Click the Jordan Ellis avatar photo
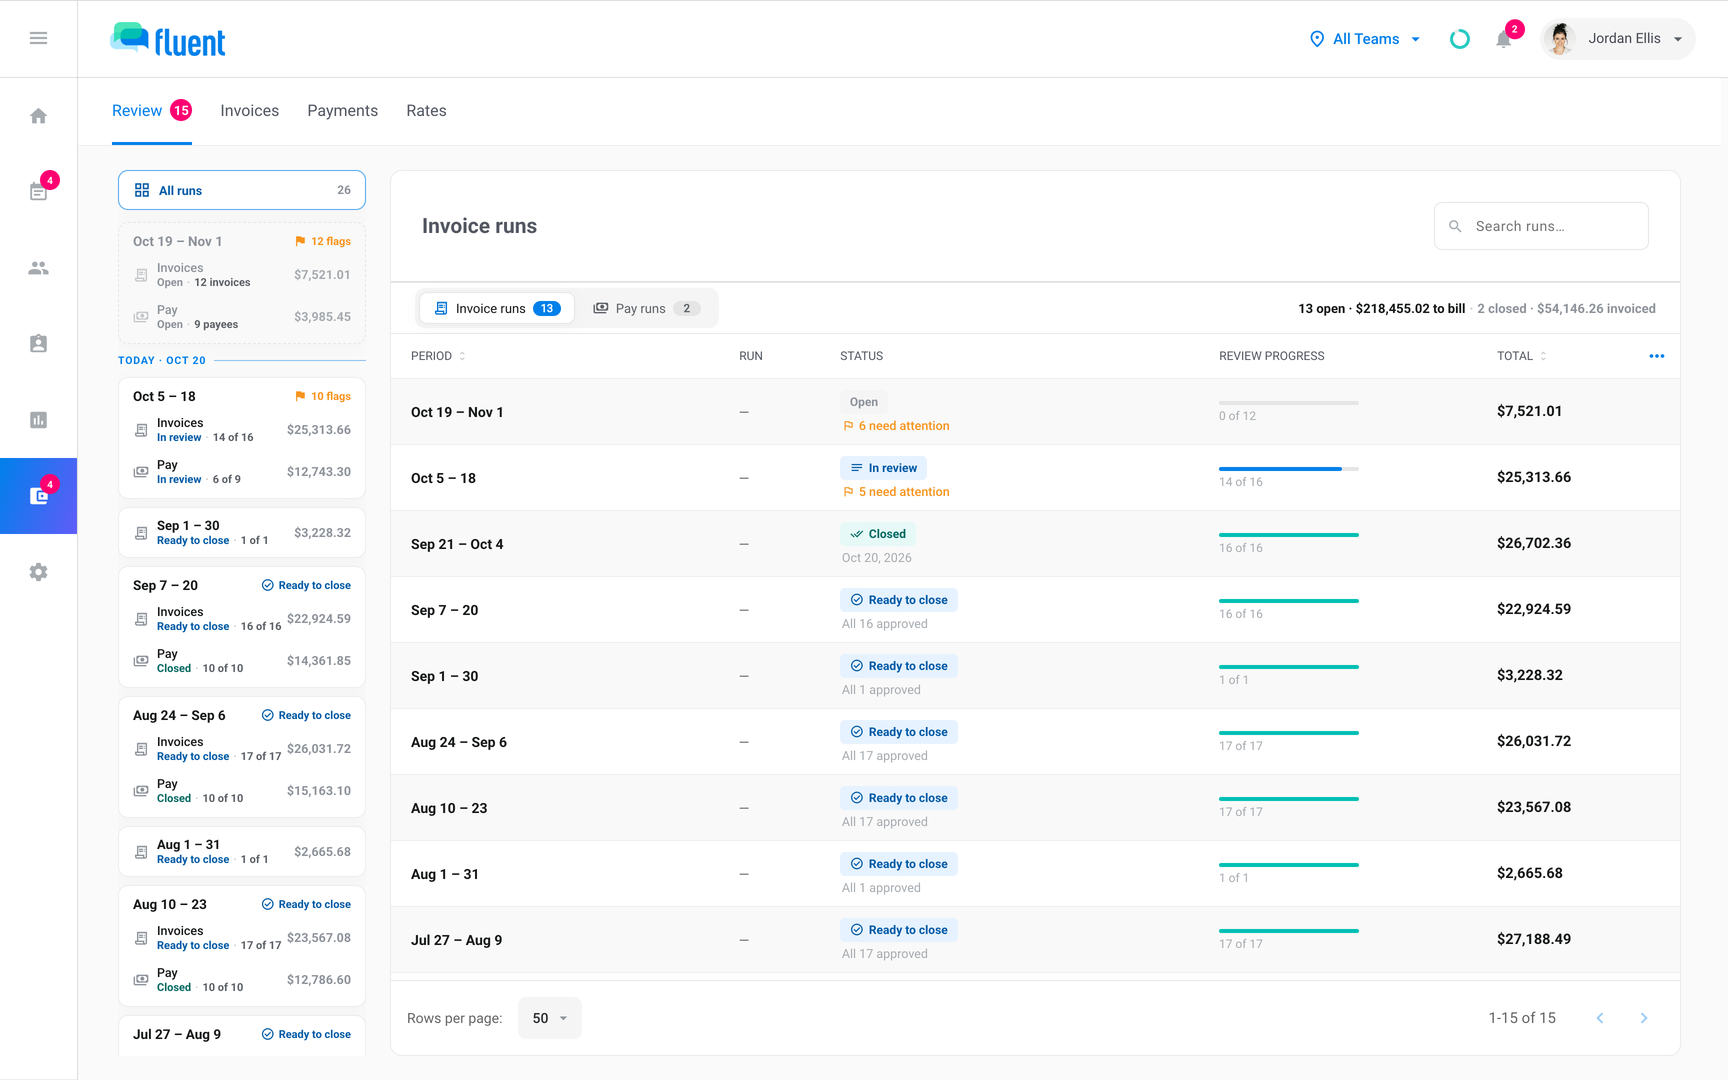The width and height of the screenshot is (1728, 1080). (x=1560, y=39)
